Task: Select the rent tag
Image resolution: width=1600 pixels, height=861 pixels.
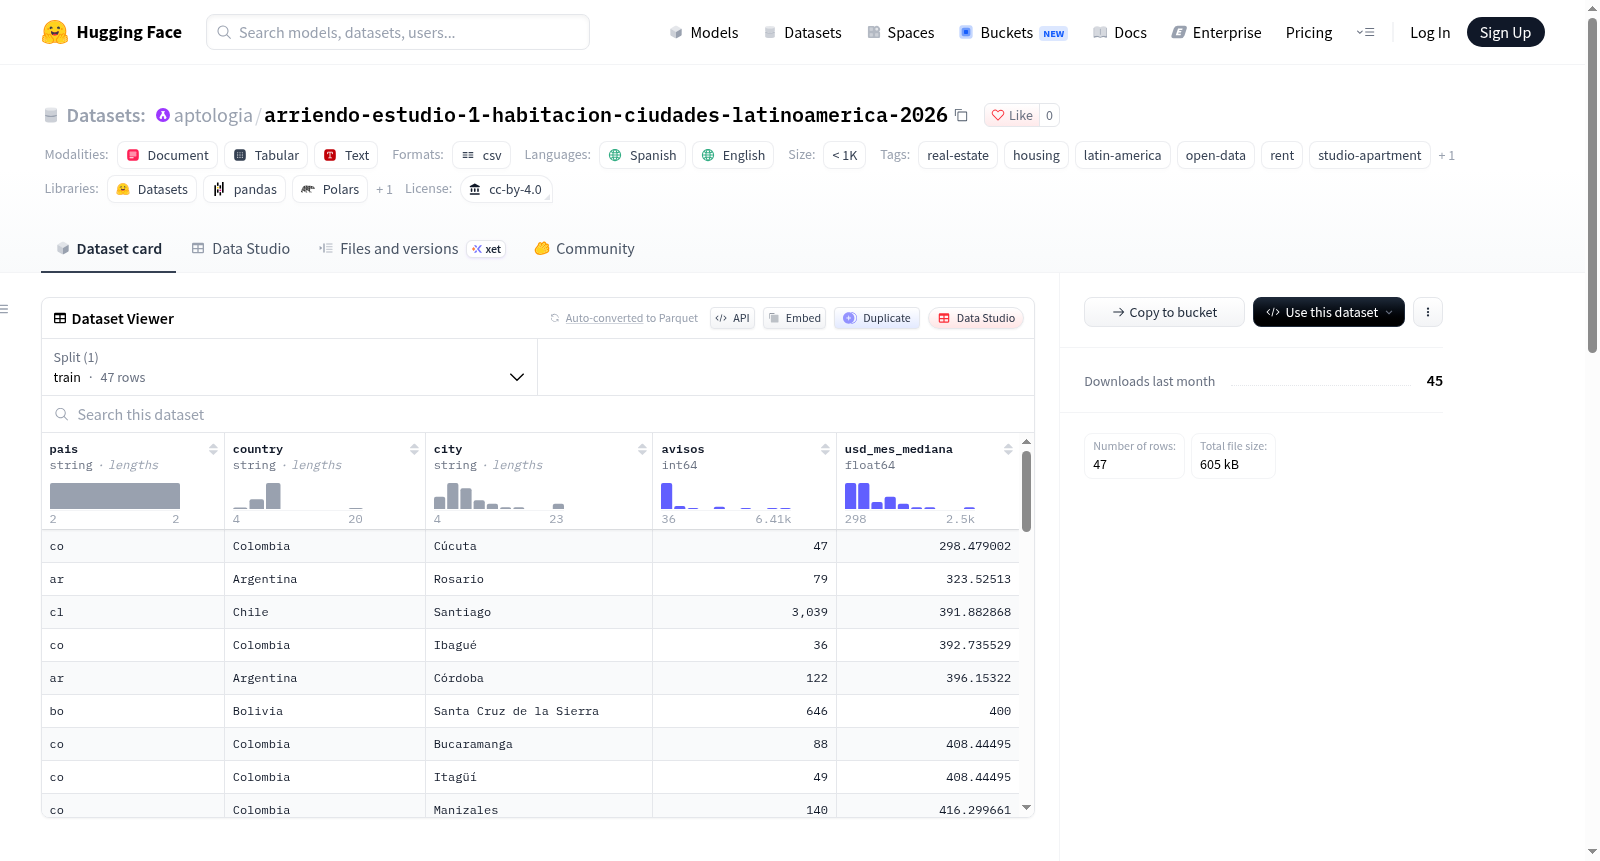Action: pyautogui.click(x=1282, y=155)
